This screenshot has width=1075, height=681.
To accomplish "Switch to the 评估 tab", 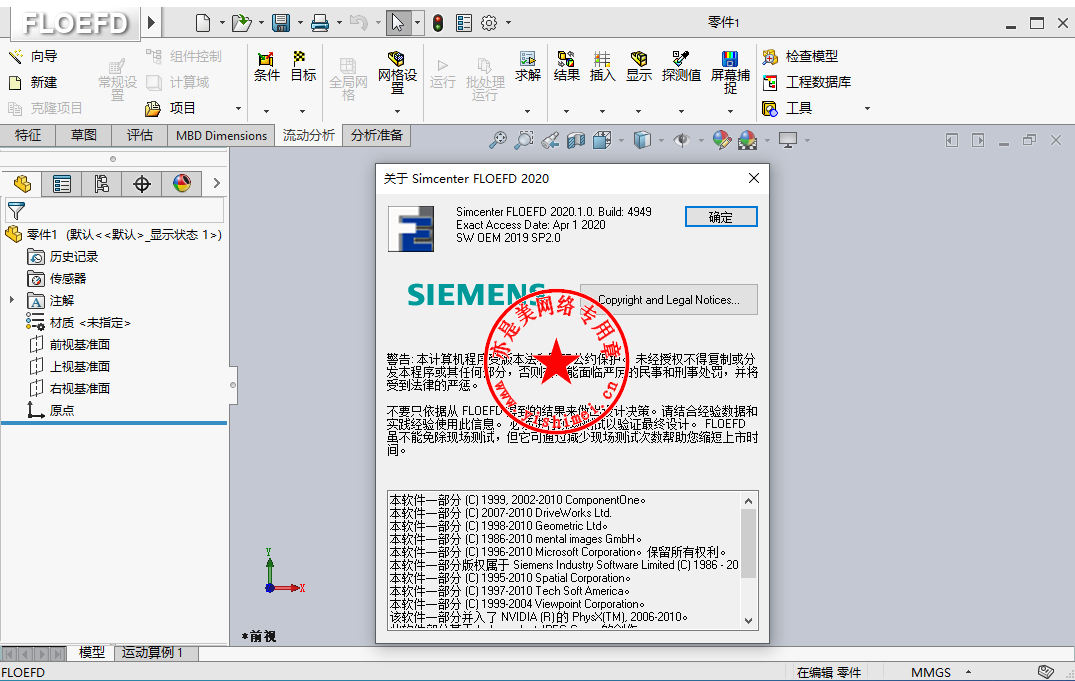I will point(140,135).
